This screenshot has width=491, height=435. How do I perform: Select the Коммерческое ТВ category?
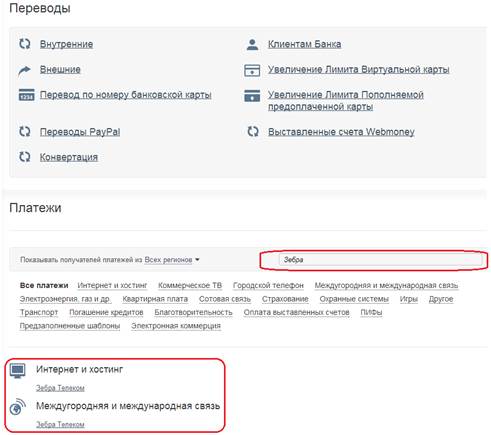[190, 285]
